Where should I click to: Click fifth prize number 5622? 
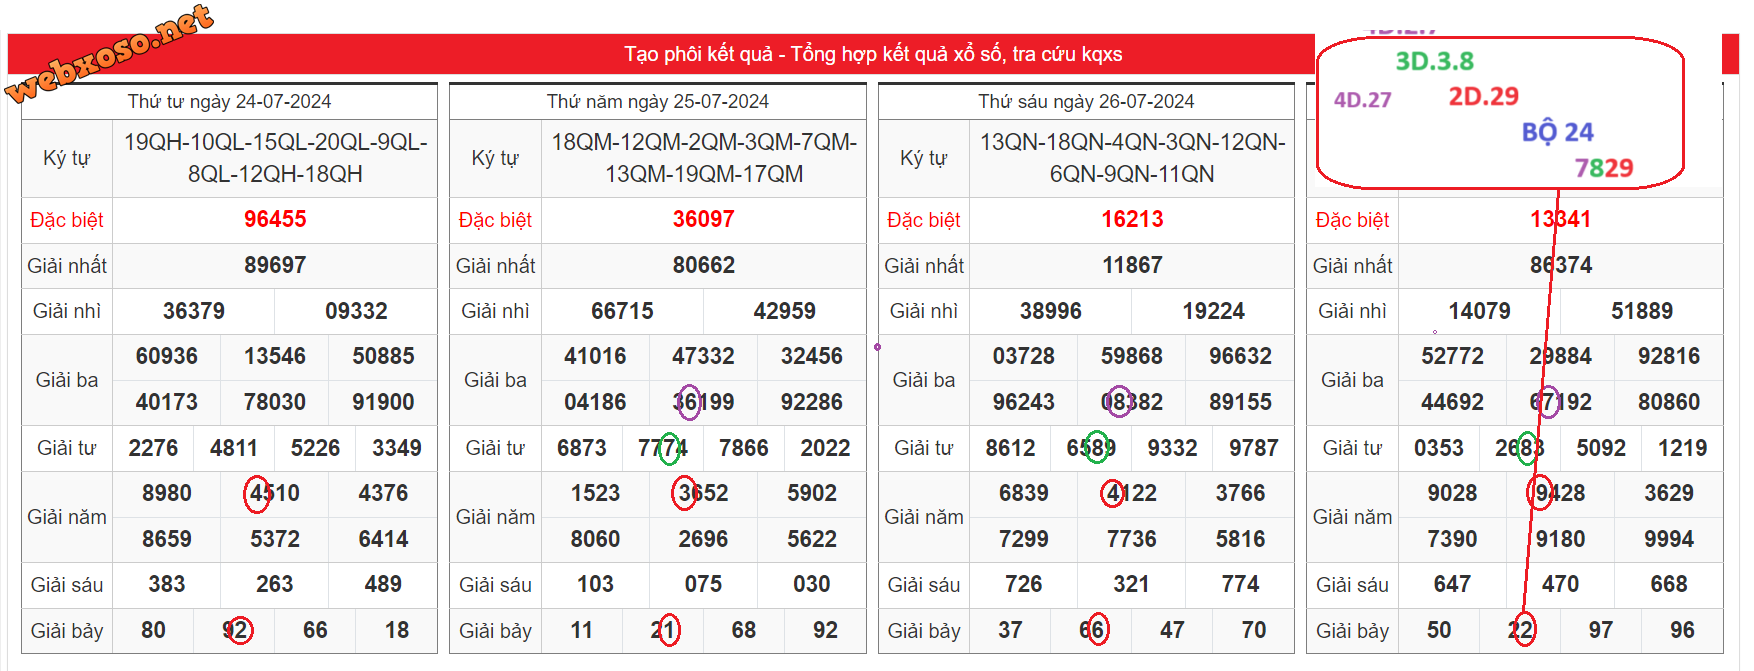tap(812, 539)
